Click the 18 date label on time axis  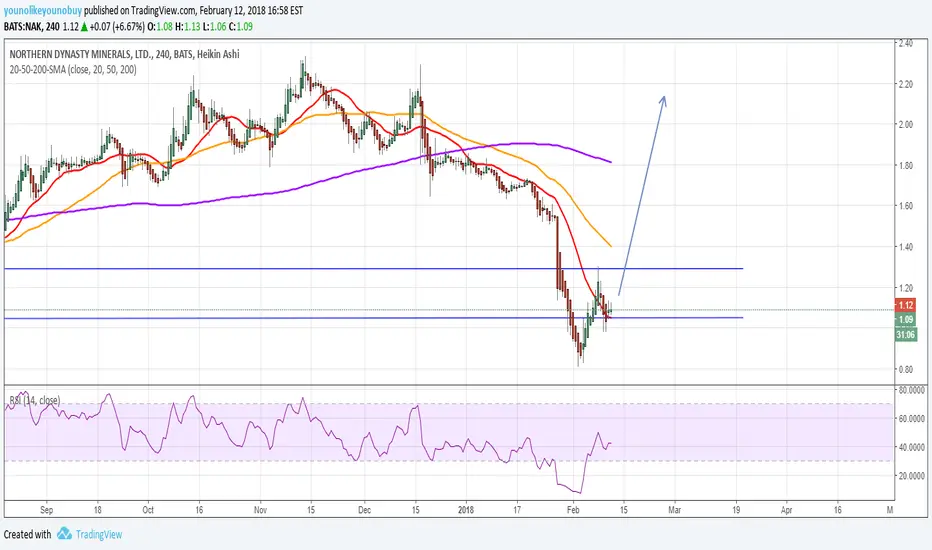click(x=97, y=510)
